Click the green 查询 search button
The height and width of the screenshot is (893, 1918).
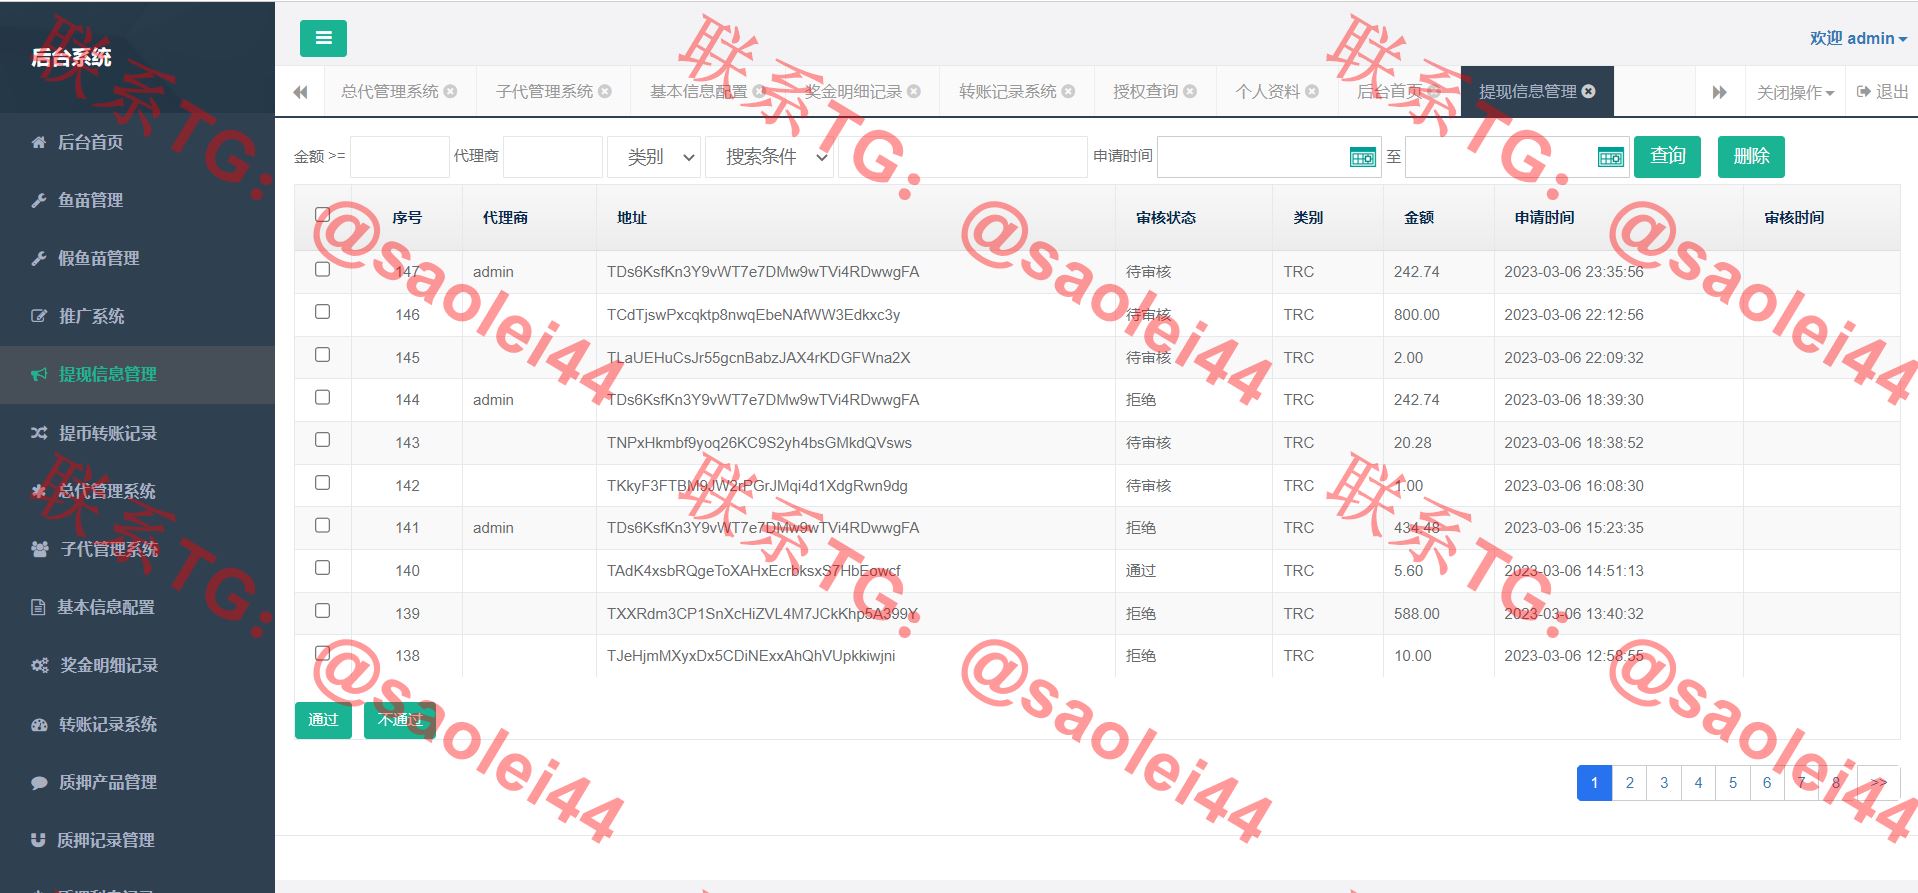pos(1667,157)
